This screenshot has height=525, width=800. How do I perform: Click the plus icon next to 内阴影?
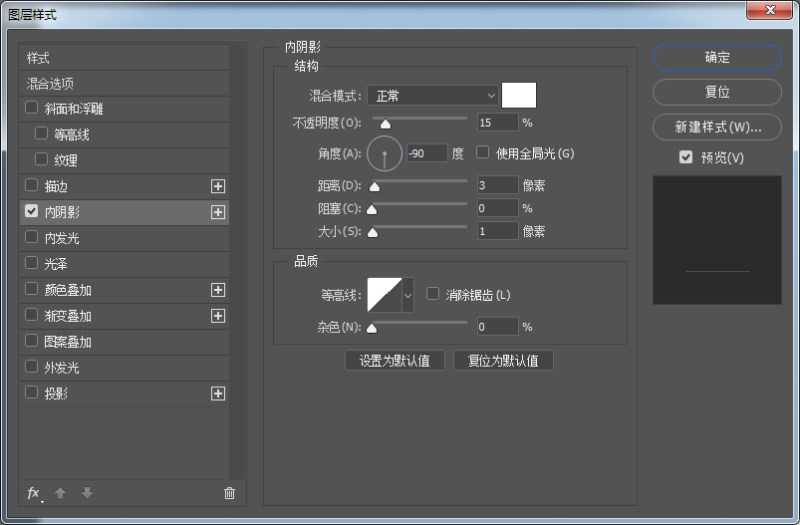218,212
